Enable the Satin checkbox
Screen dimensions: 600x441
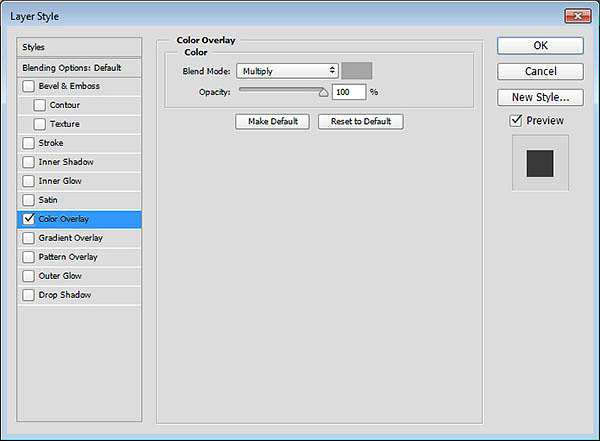(x=28, y=200)
